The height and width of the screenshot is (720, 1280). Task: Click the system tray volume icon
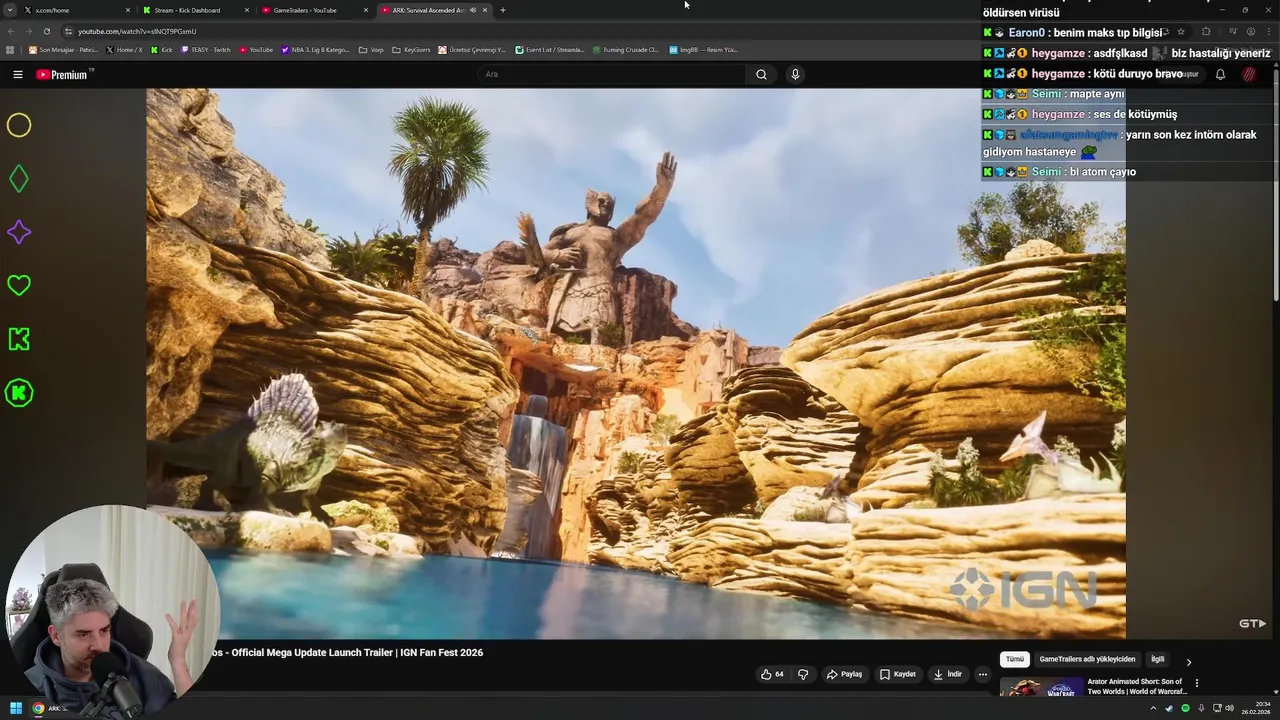[1229, 708]
